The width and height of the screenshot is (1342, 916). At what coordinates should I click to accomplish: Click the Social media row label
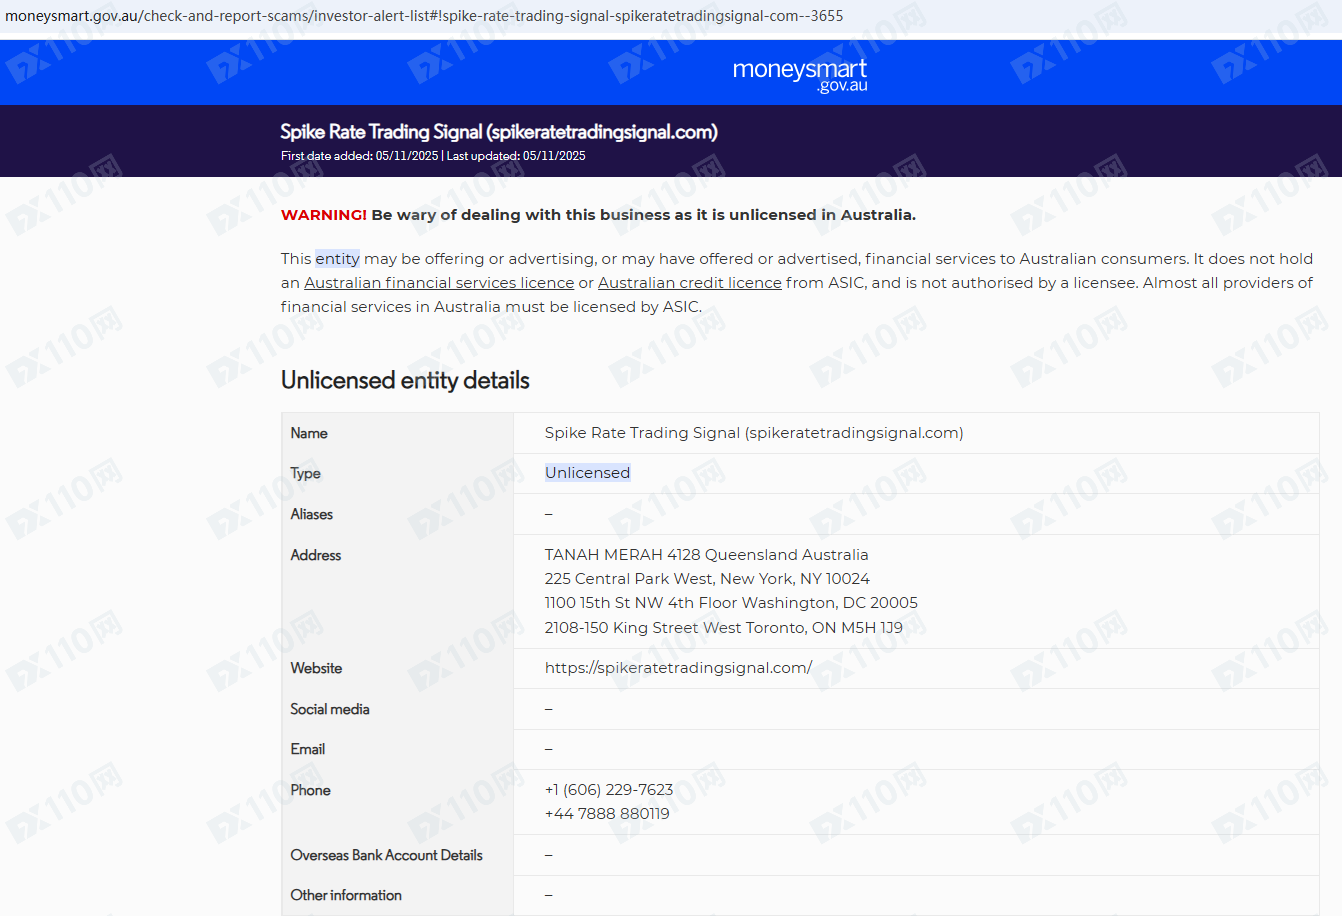(x=330, y=709)
